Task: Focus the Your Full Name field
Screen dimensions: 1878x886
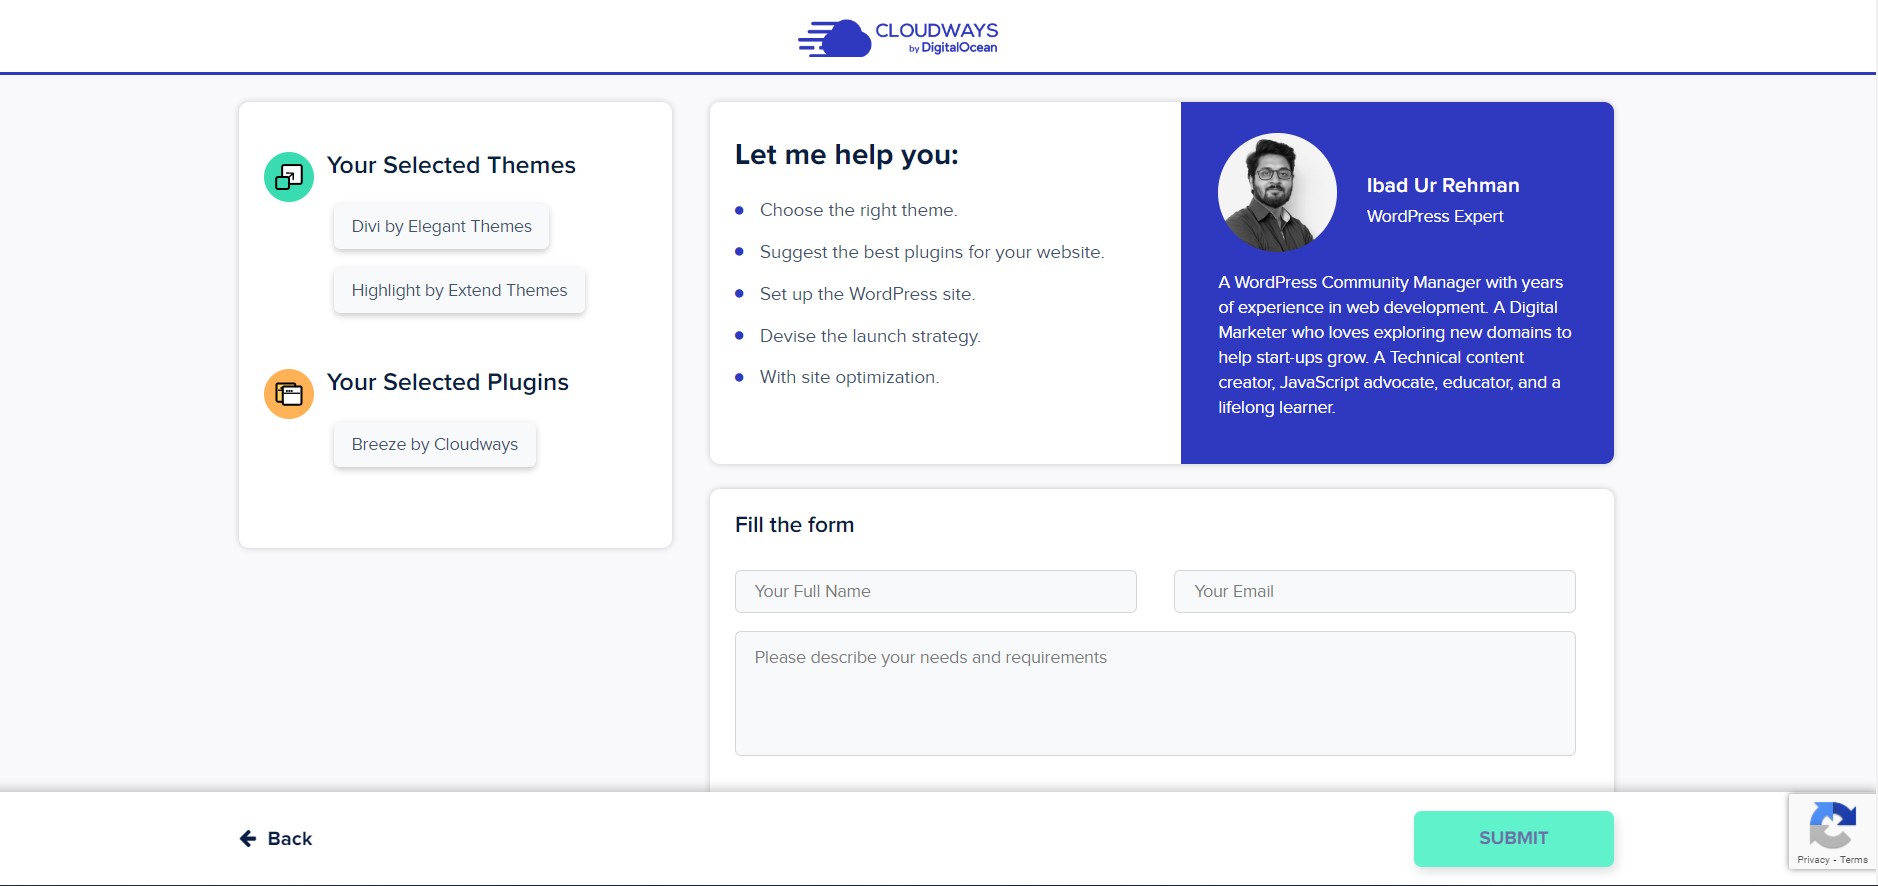Action: [935, 591]
